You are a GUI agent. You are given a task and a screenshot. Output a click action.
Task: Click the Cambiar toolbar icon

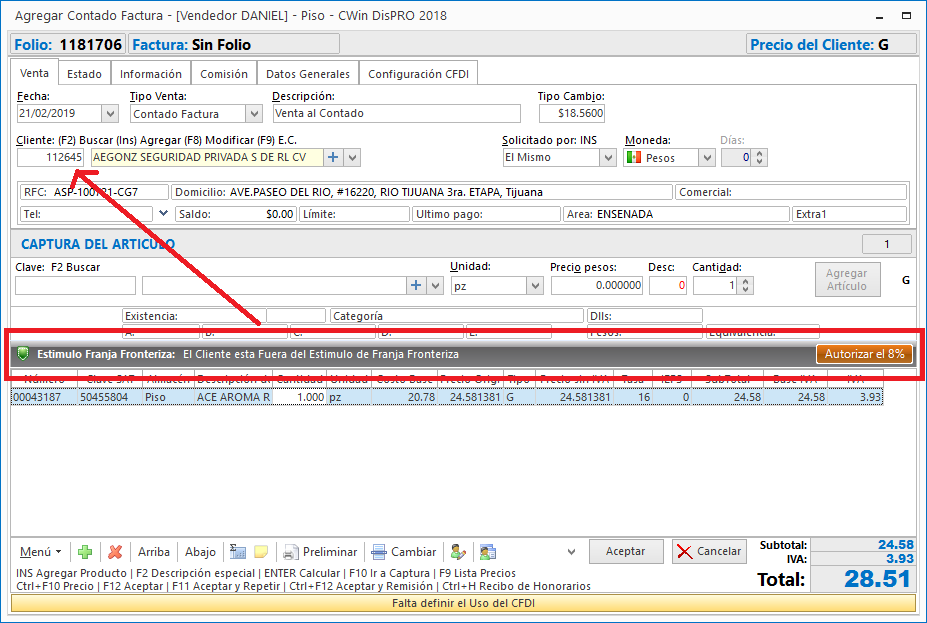(x=379, y=552)
